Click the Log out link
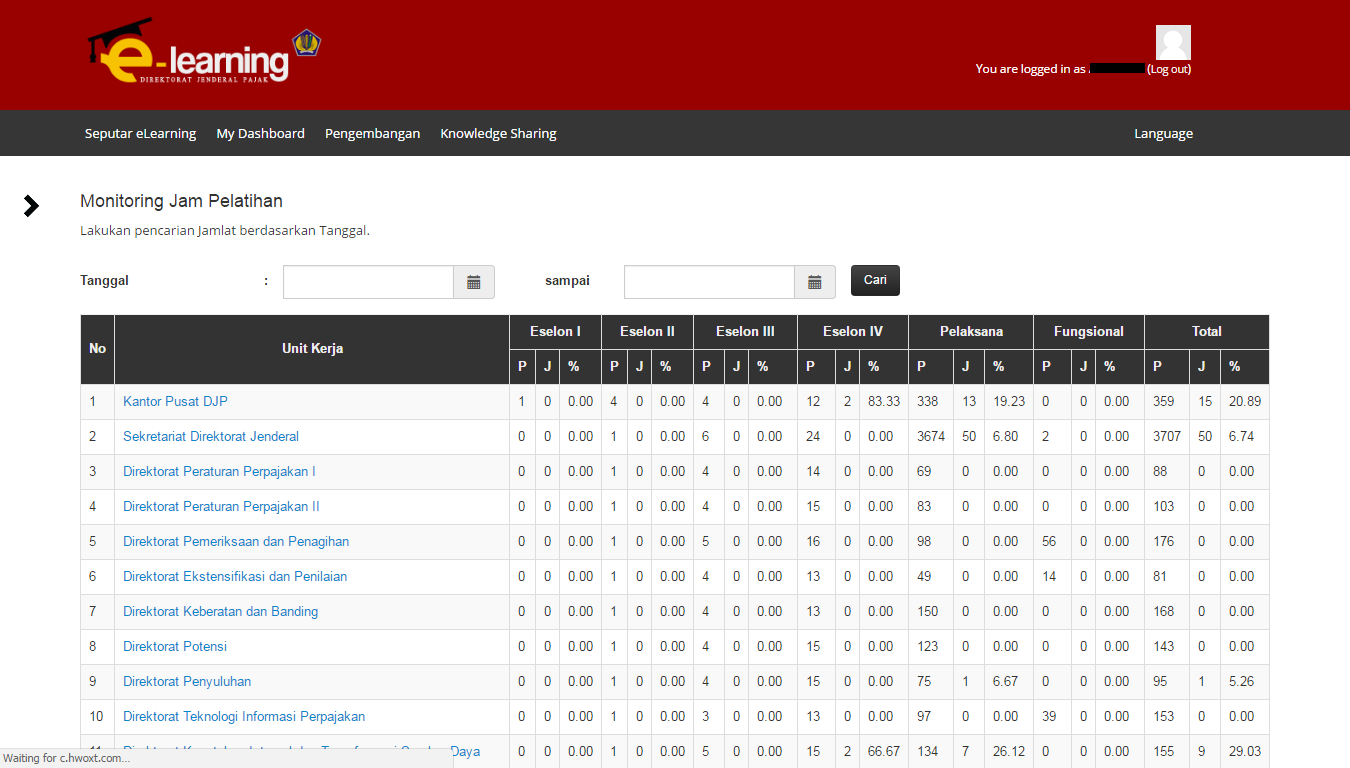Image resolution: width=1350 pixels, height=768 pixels. pos(1169,69)
